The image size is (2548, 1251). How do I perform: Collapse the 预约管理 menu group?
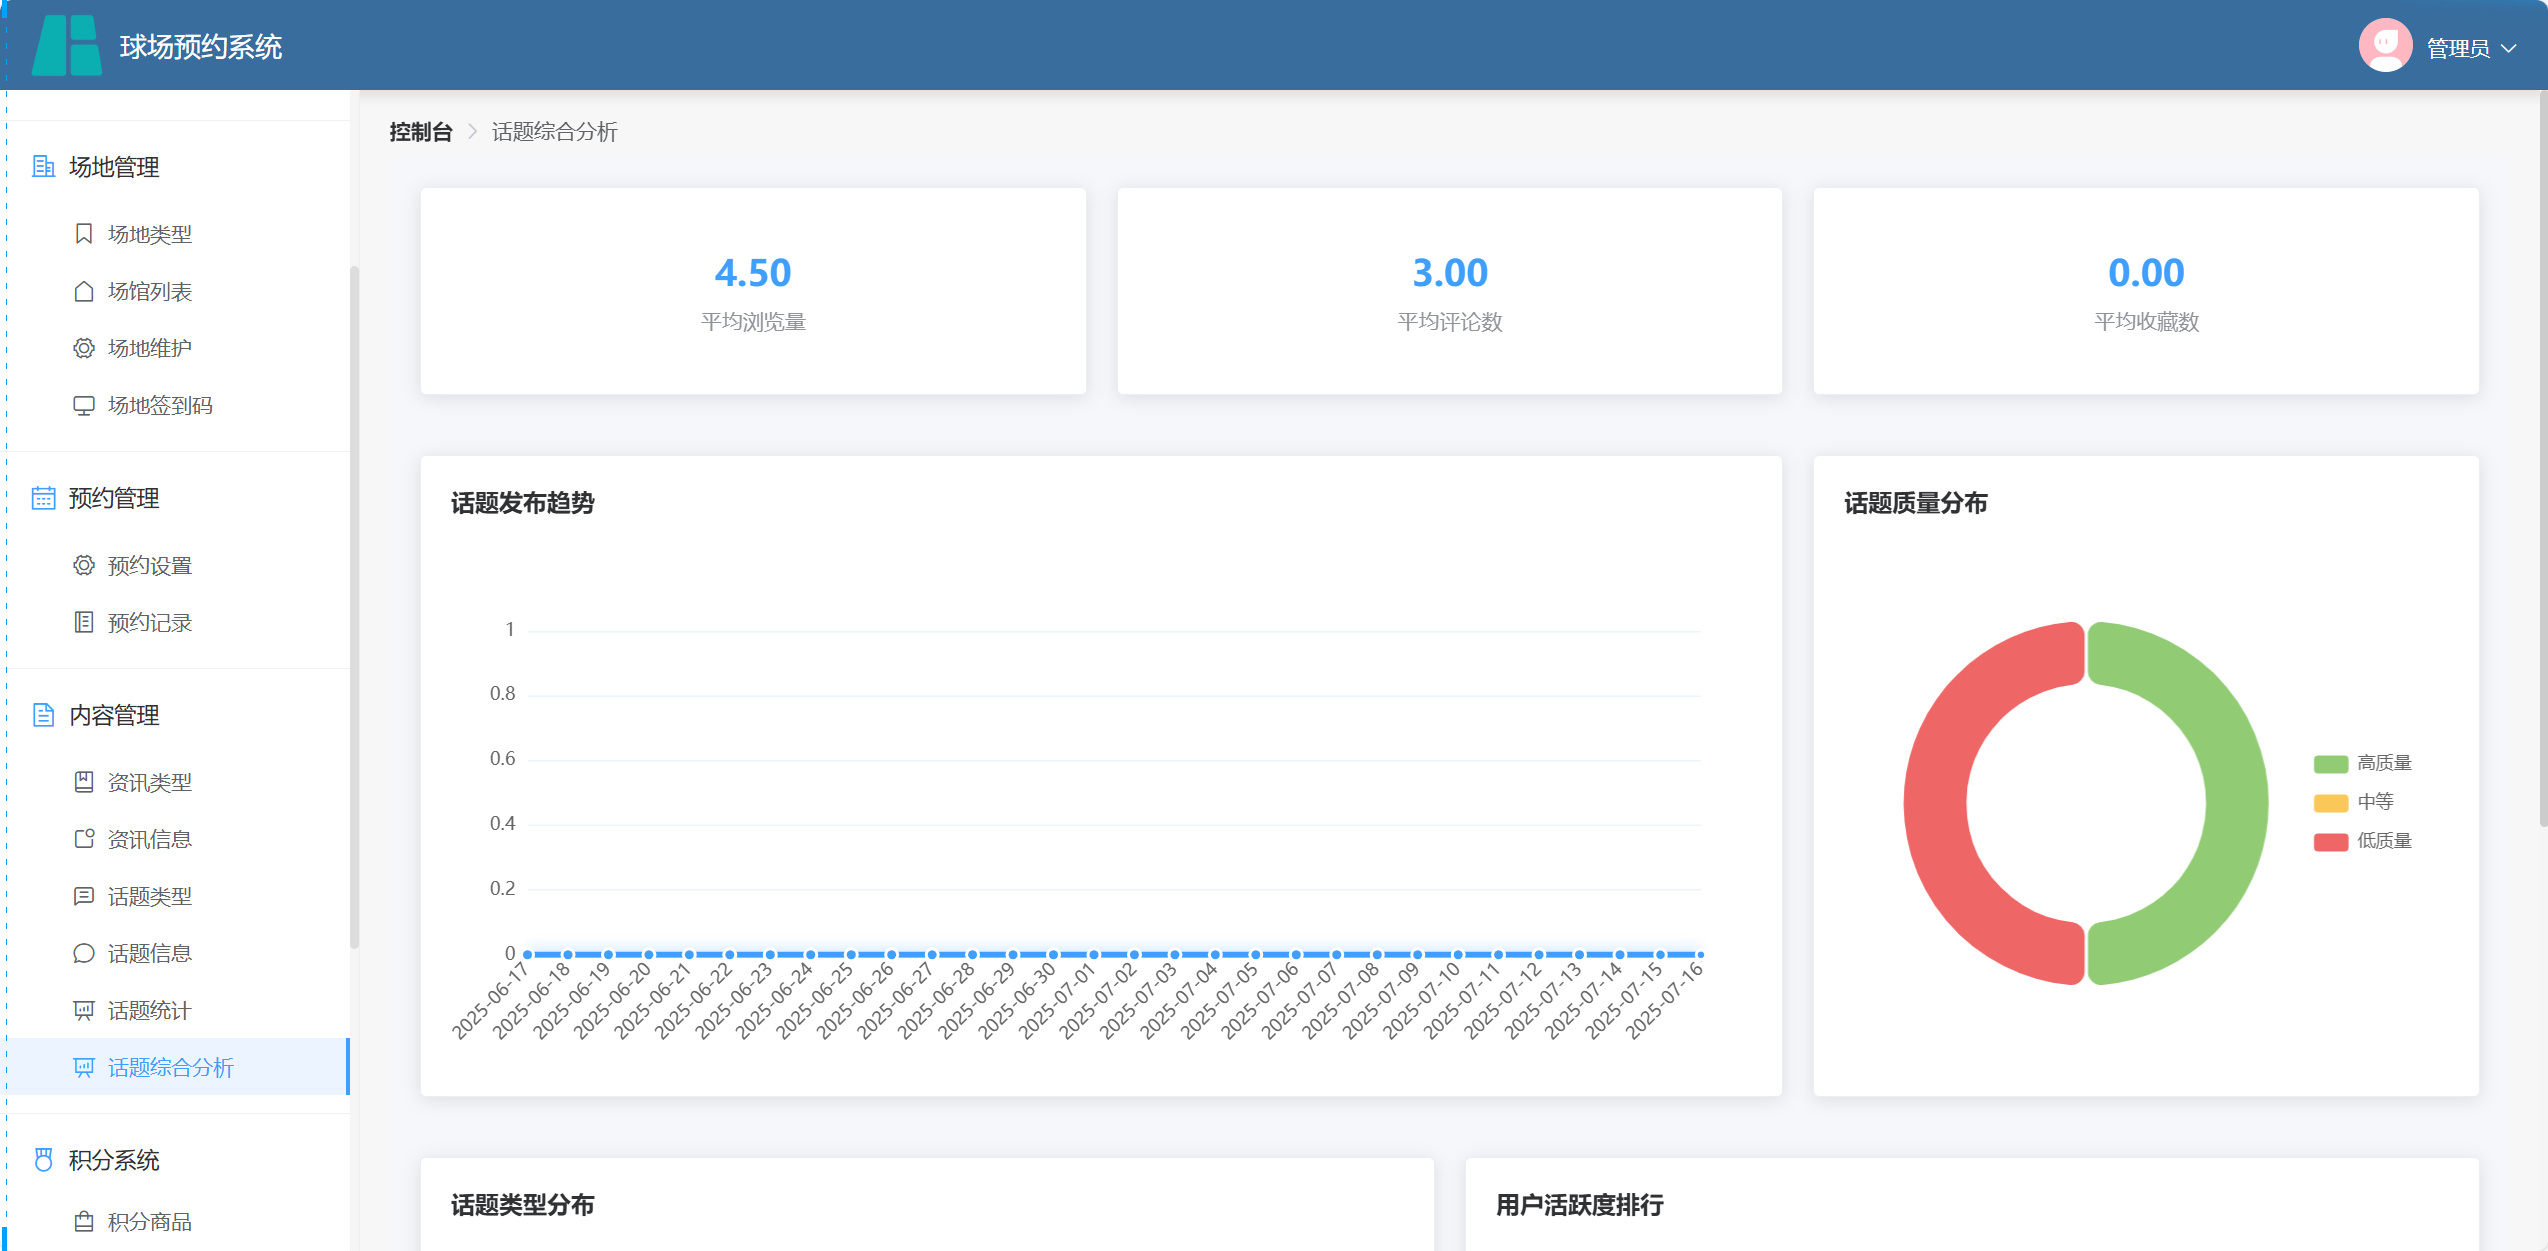[178, 498]
